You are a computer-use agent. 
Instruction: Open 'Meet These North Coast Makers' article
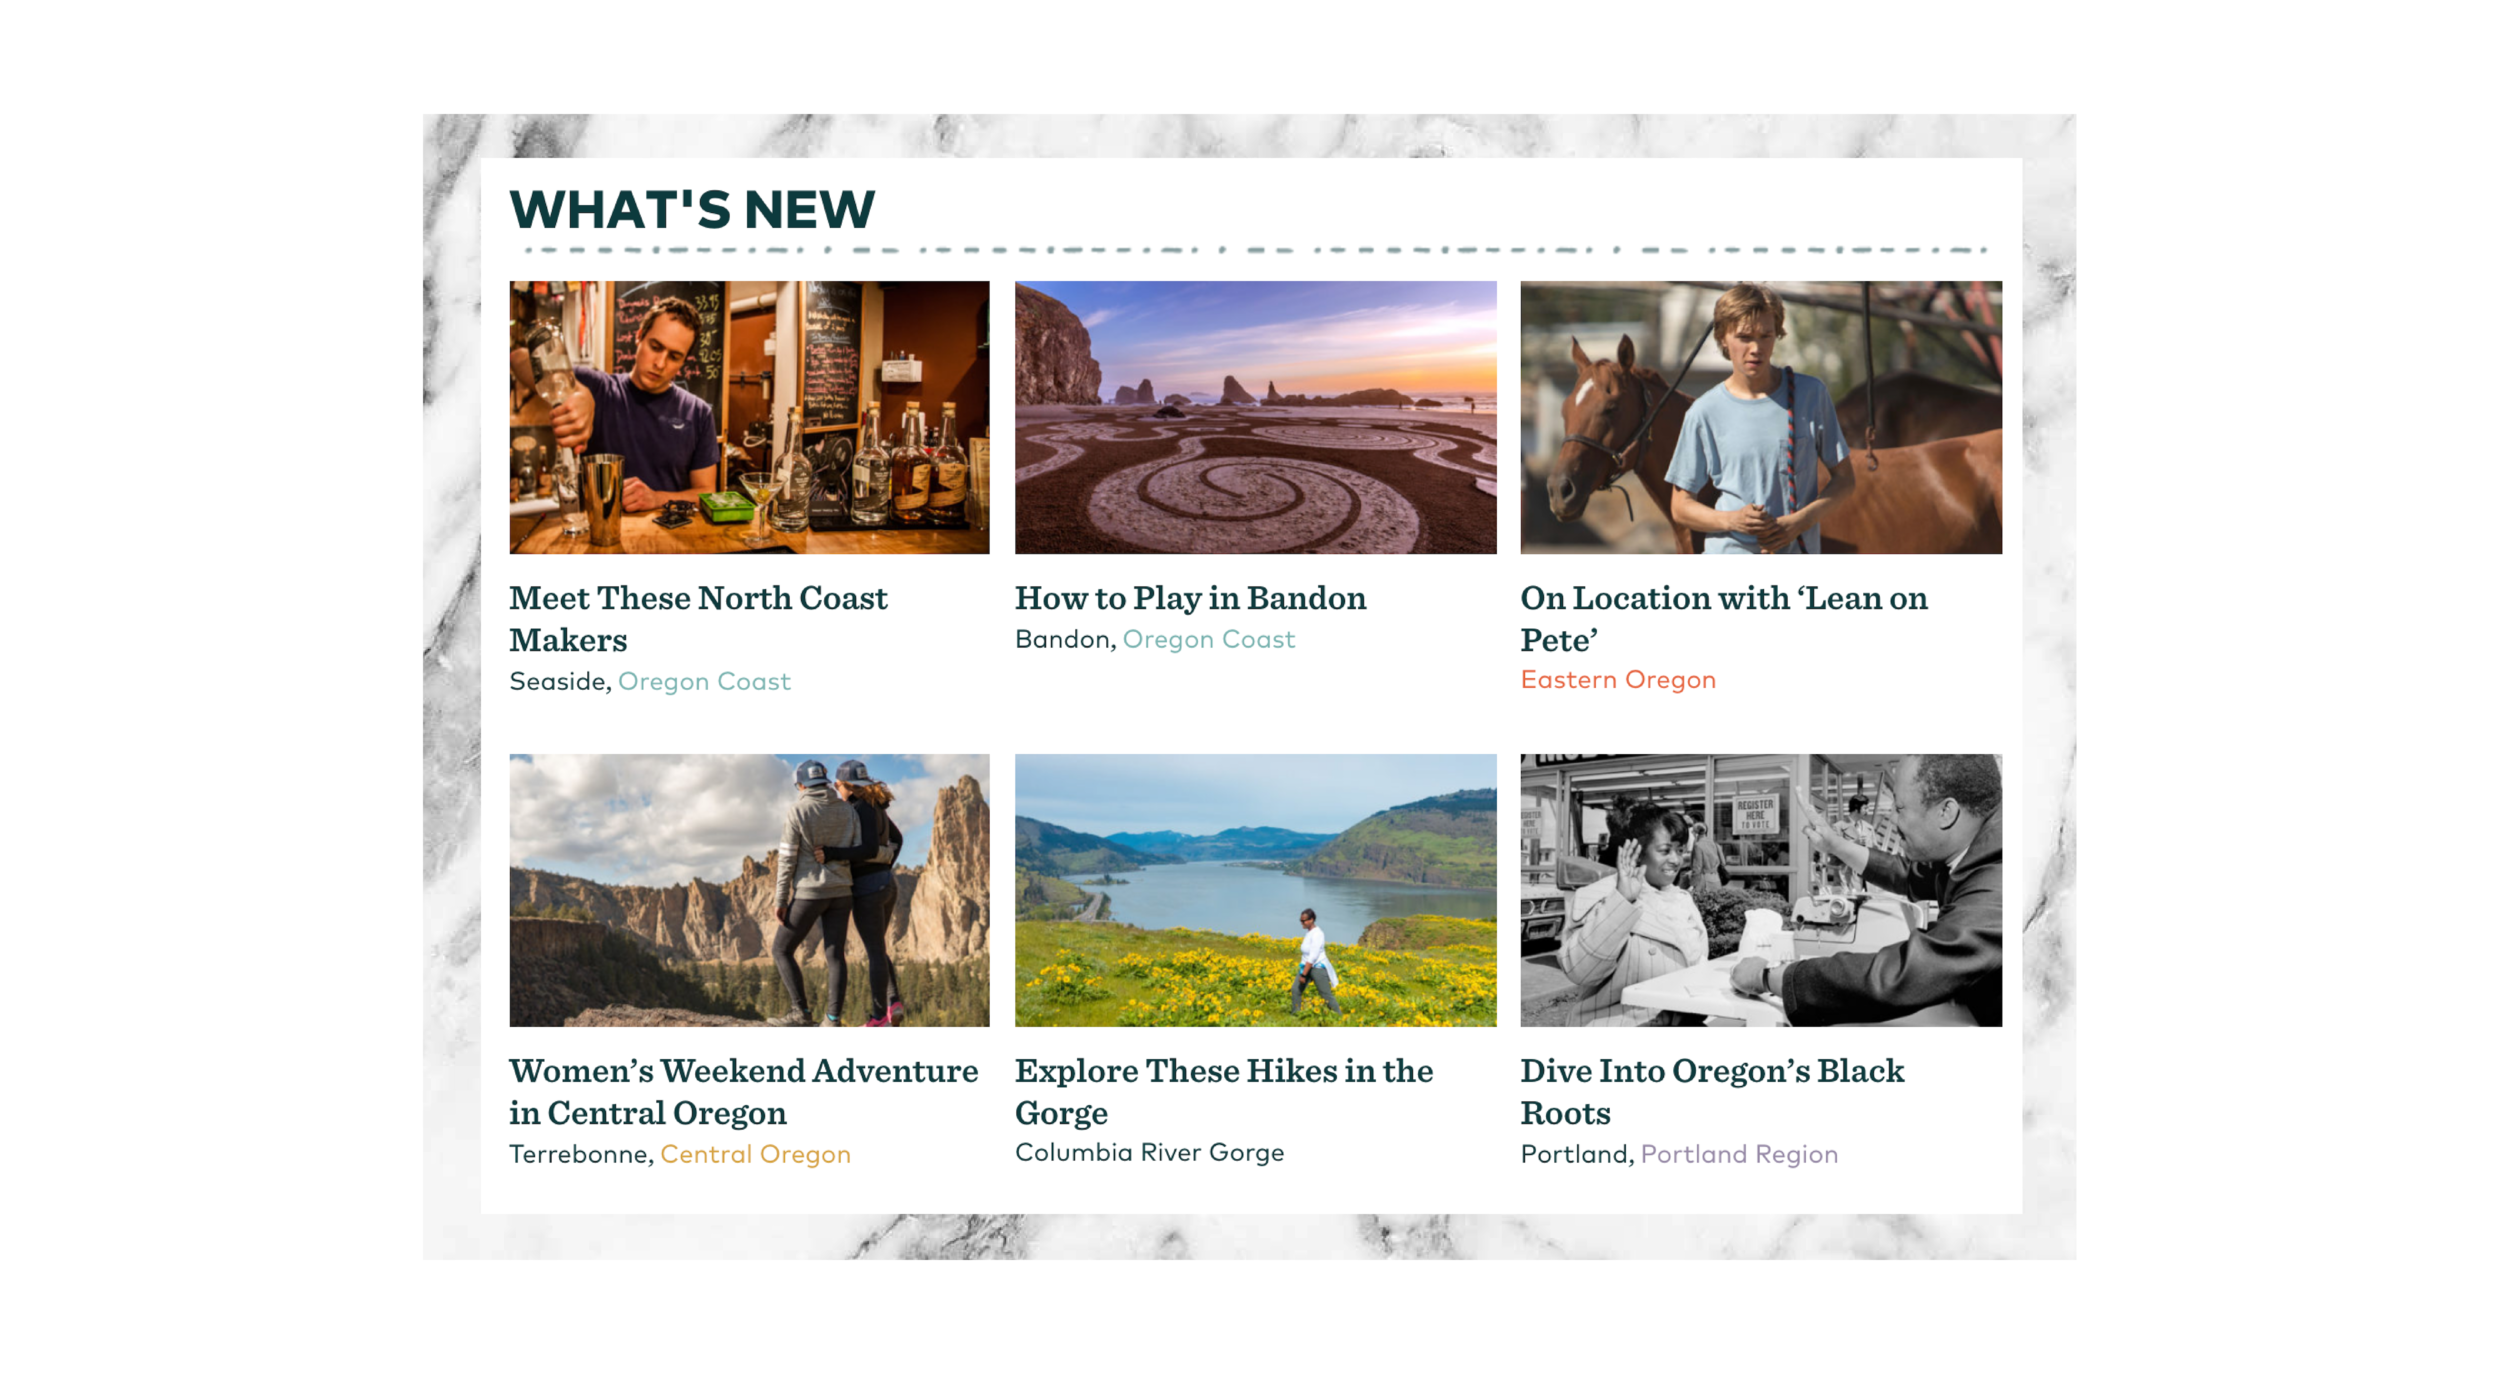point(698,619)
